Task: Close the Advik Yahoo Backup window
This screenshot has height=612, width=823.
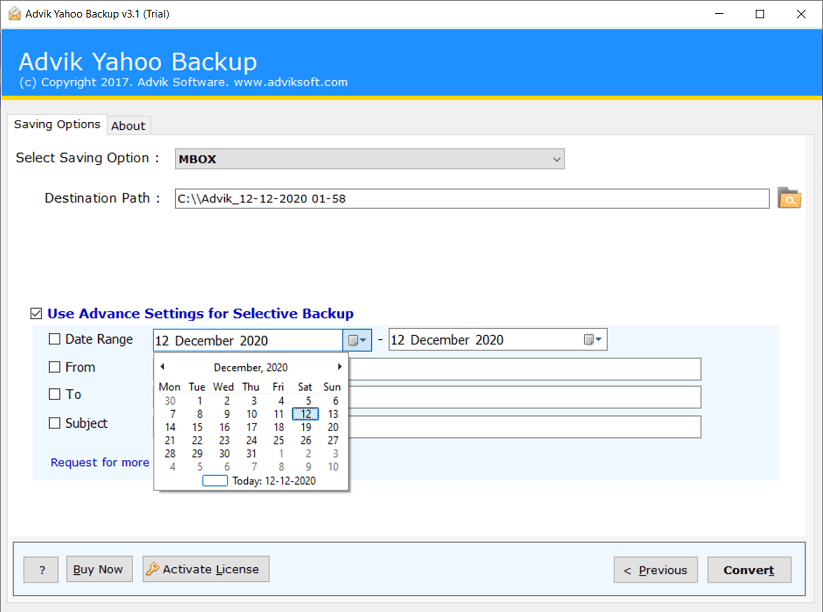Action: [800, 14]
